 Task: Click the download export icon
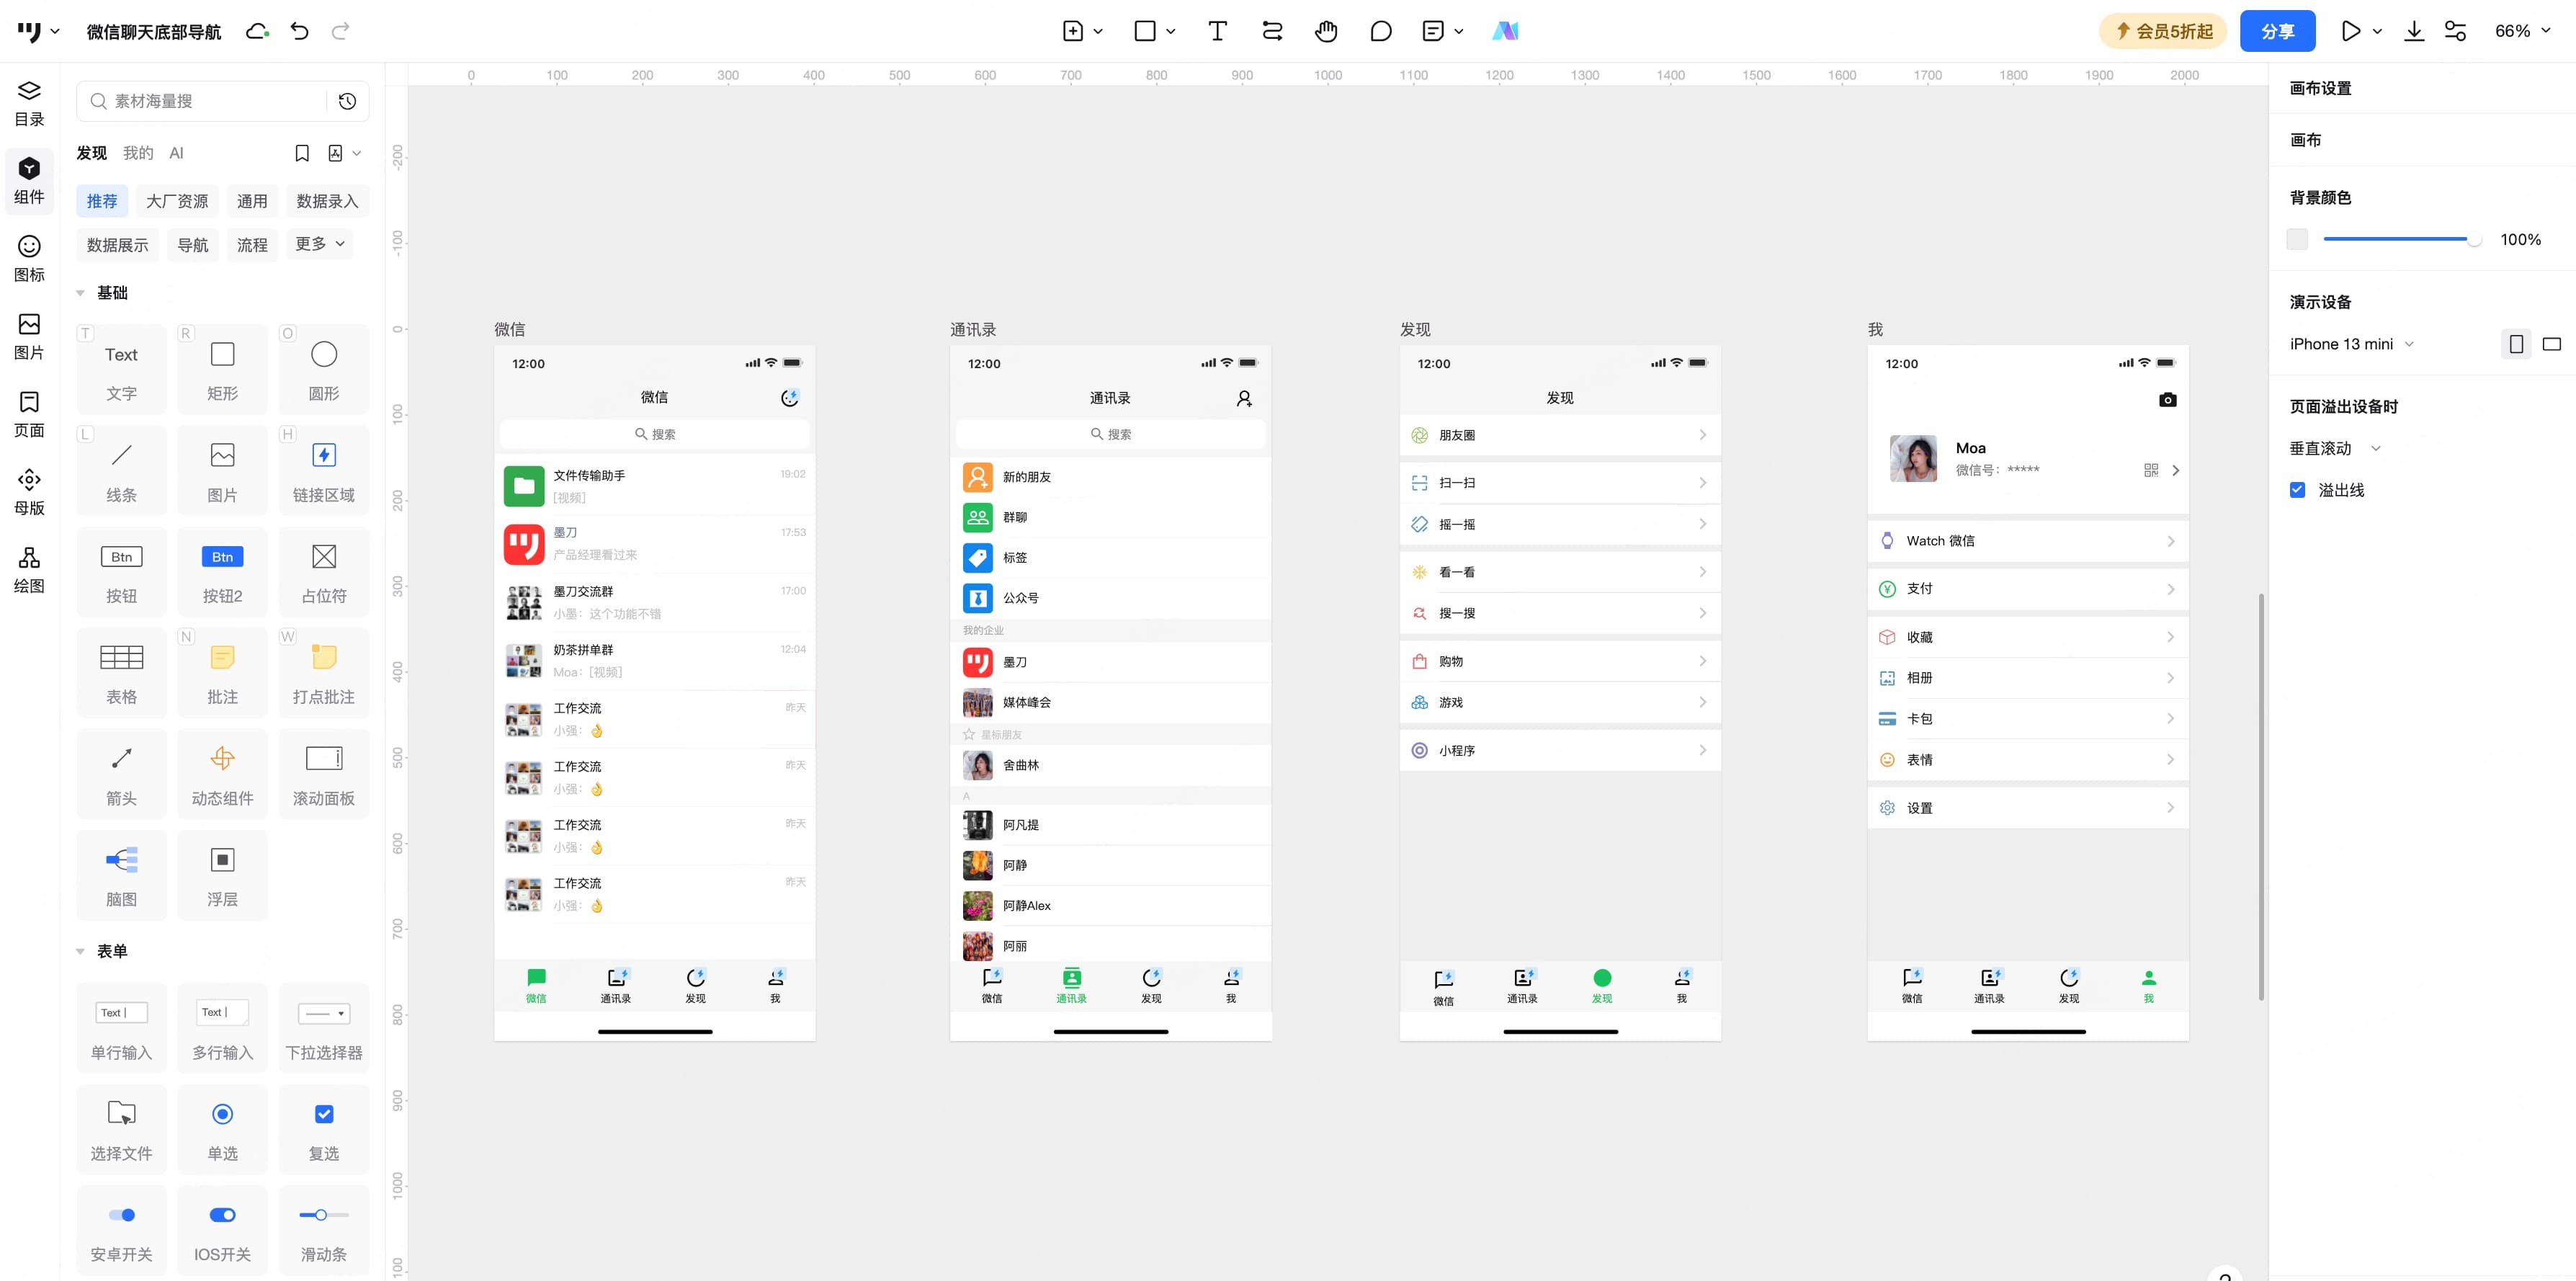[x=2414, y=31]
